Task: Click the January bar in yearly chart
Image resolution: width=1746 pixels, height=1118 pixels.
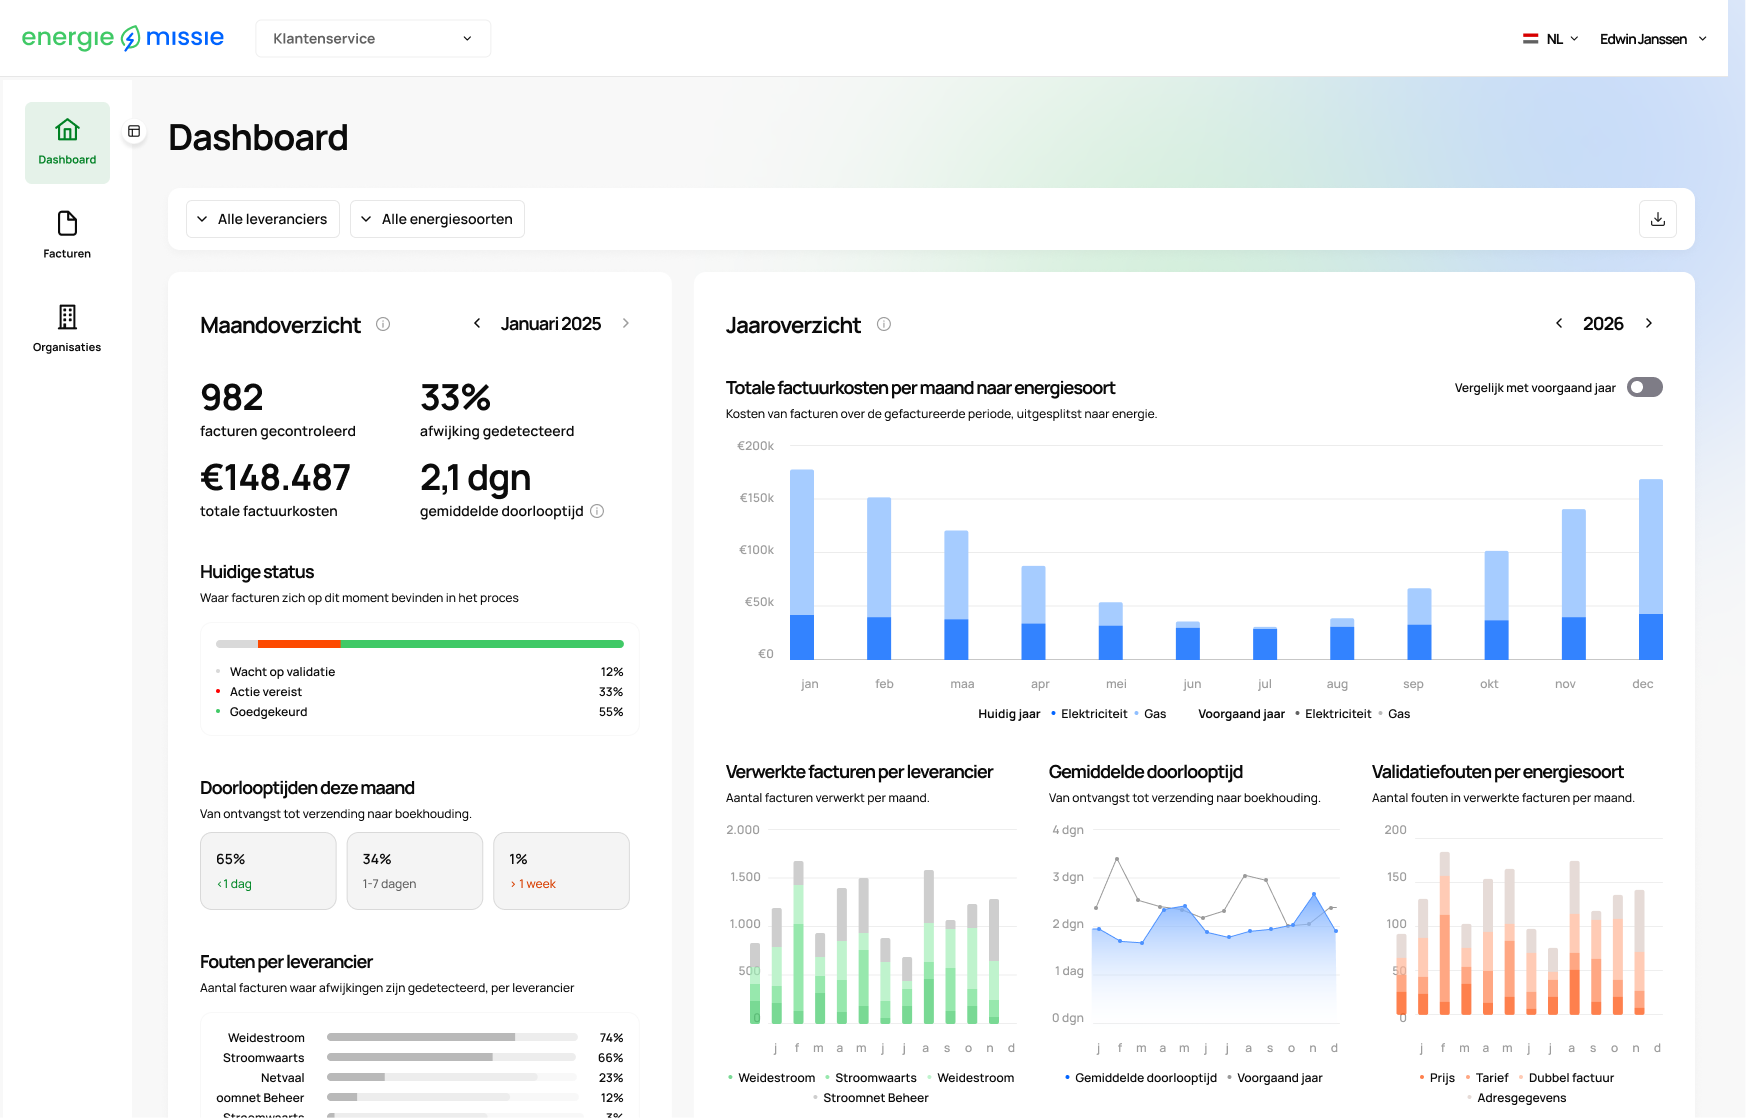Action: coord(802,564)
